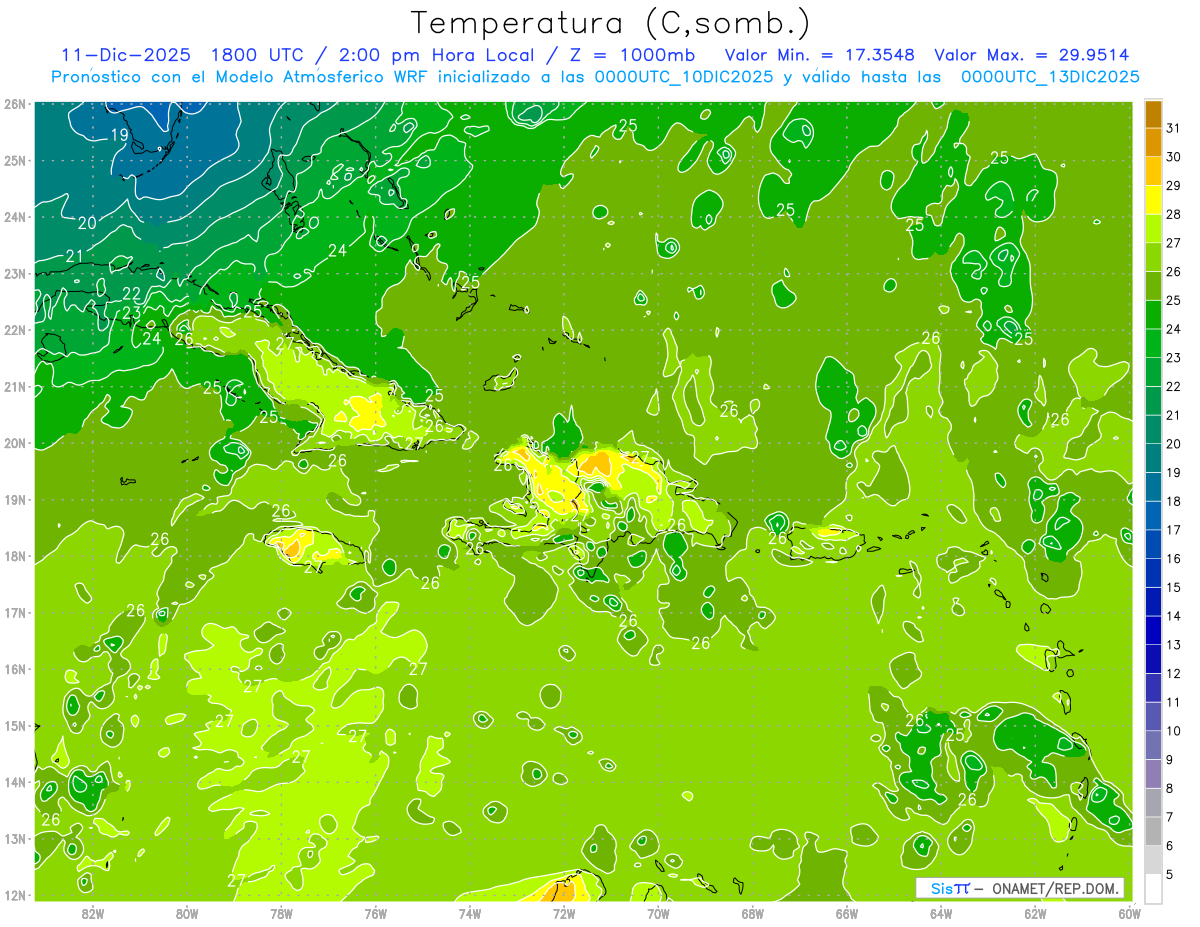Click the 30 value on color legend
The image size is (1200, 927).
(x=1173, y=157)
